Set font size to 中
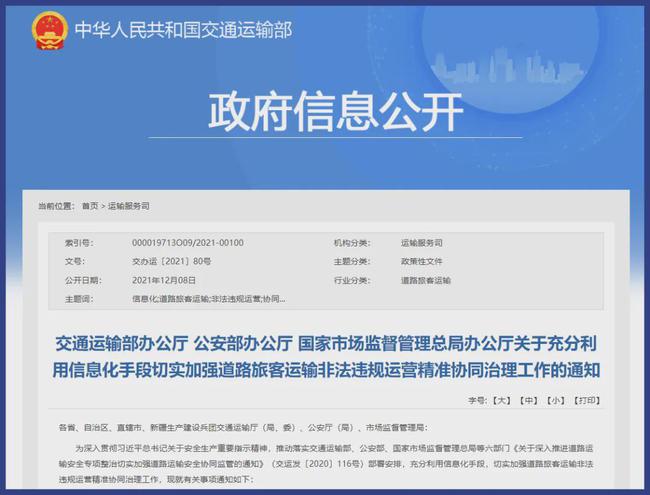The width and height of the screenshot is (650, 495). (x=529, y=400)
